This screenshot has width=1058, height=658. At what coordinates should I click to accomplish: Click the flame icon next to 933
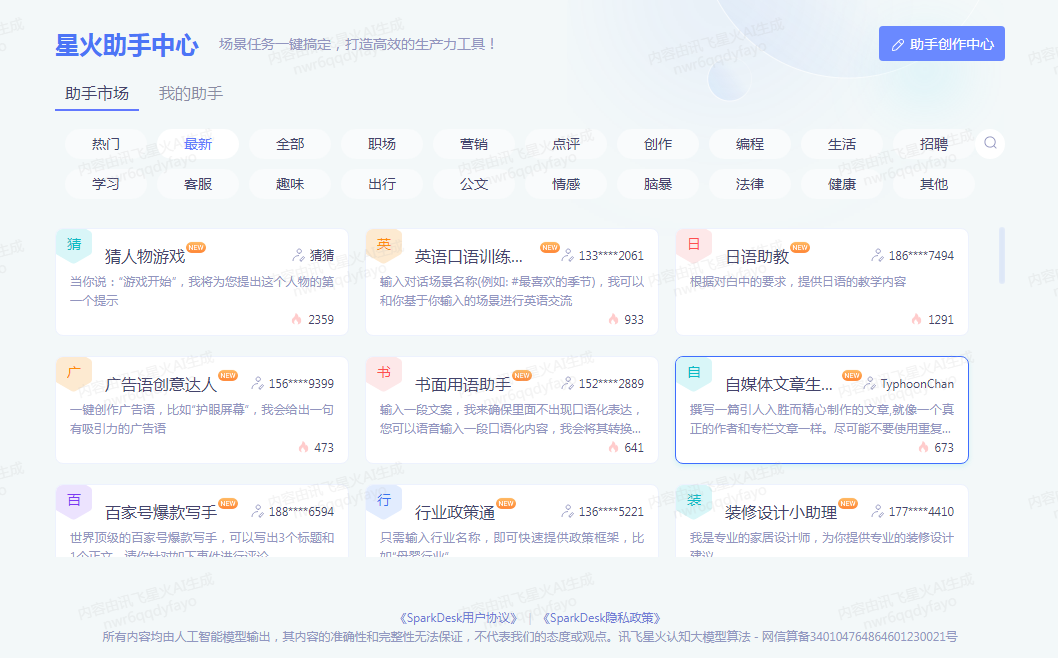pos(613,319)
